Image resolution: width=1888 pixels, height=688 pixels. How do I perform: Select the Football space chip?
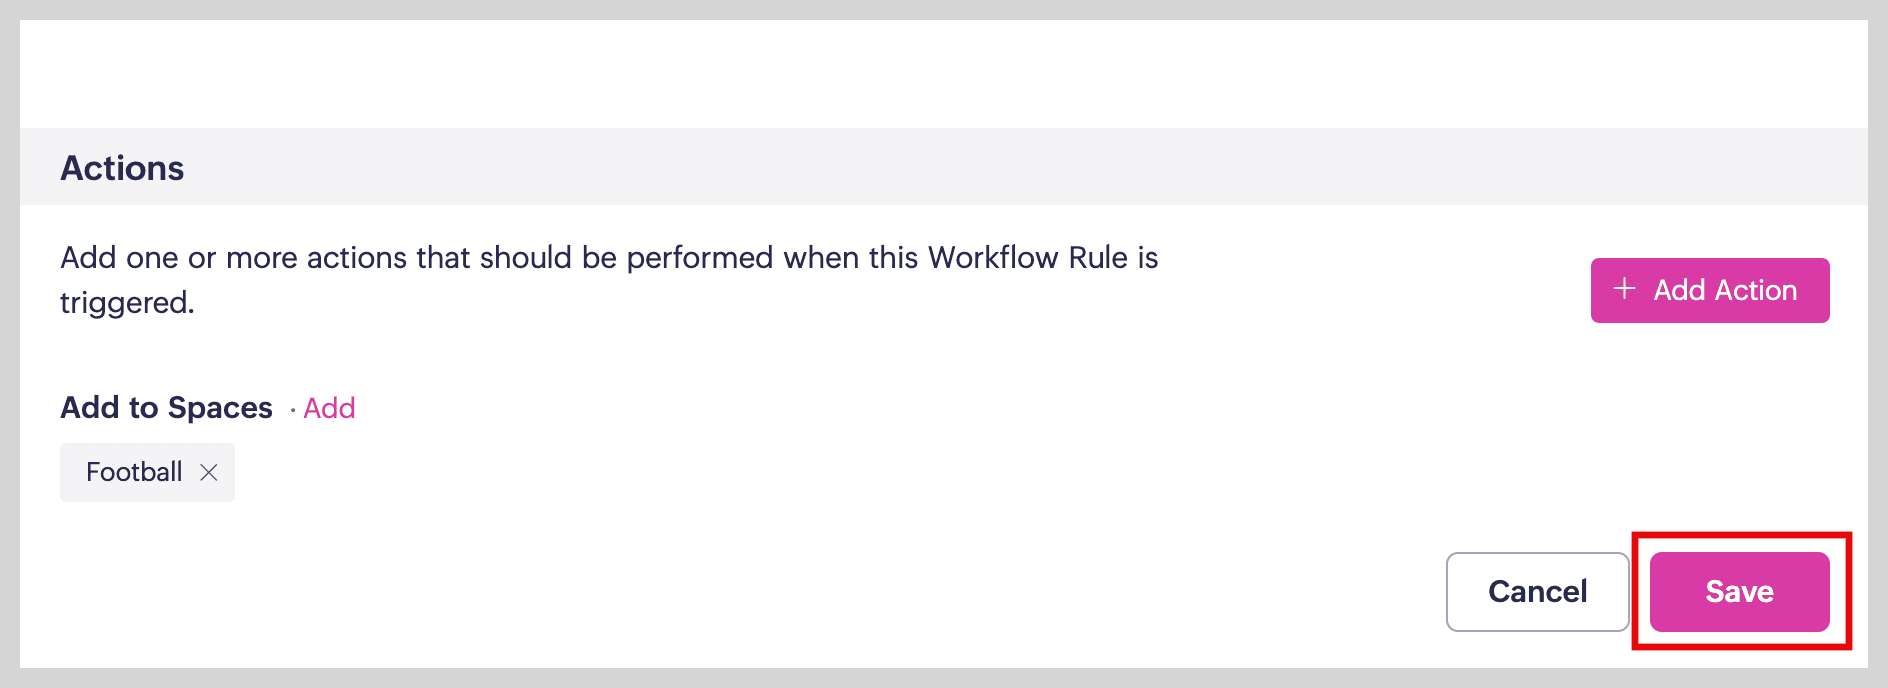coord(134,472)
